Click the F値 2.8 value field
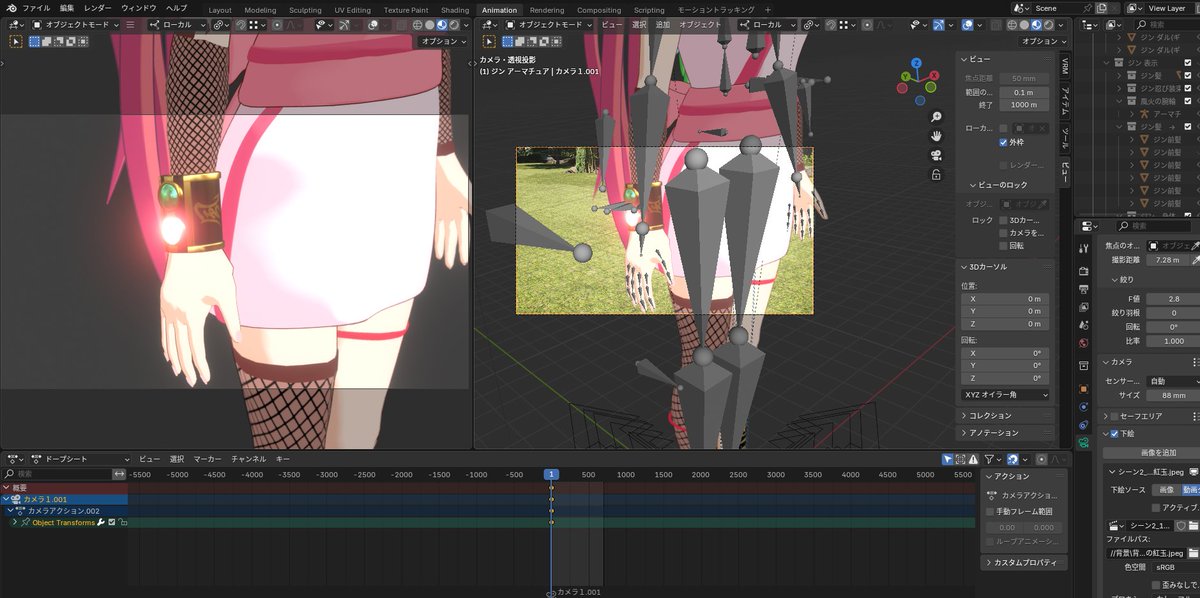Viewport: 1200px width, 598px height. click(1172, 299)
